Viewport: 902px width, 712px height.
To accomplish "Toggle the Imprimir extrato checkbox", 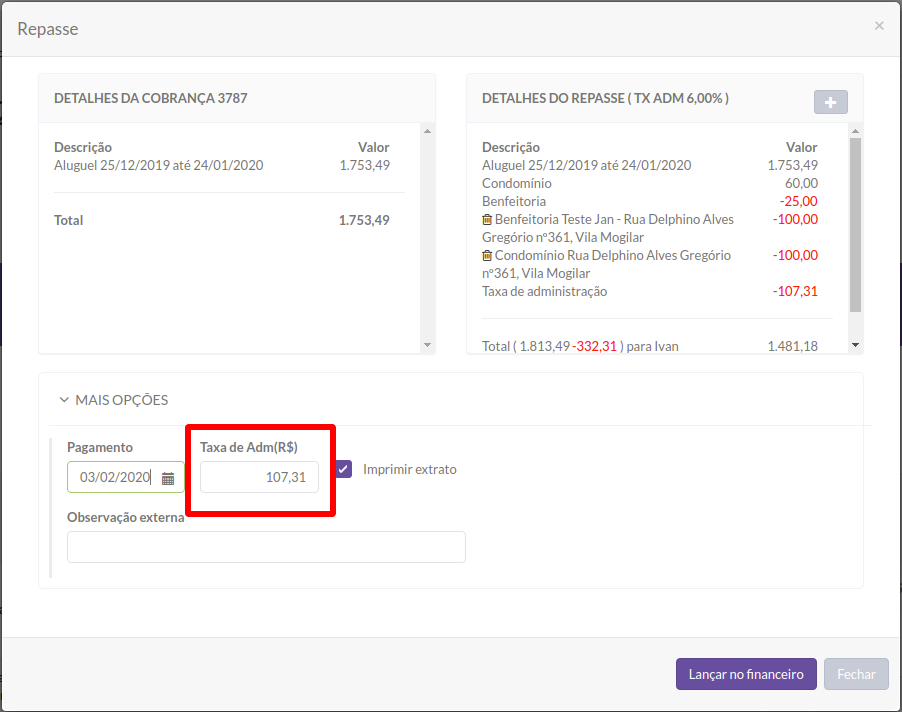I will click(x=344, y=469).
